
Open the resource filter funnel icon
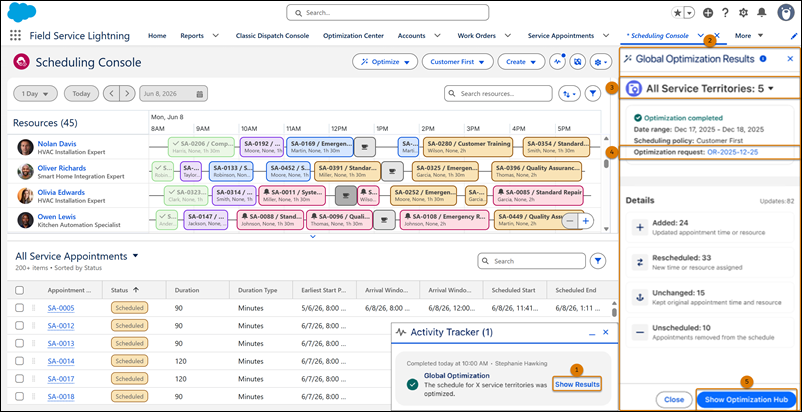(593, 94)
